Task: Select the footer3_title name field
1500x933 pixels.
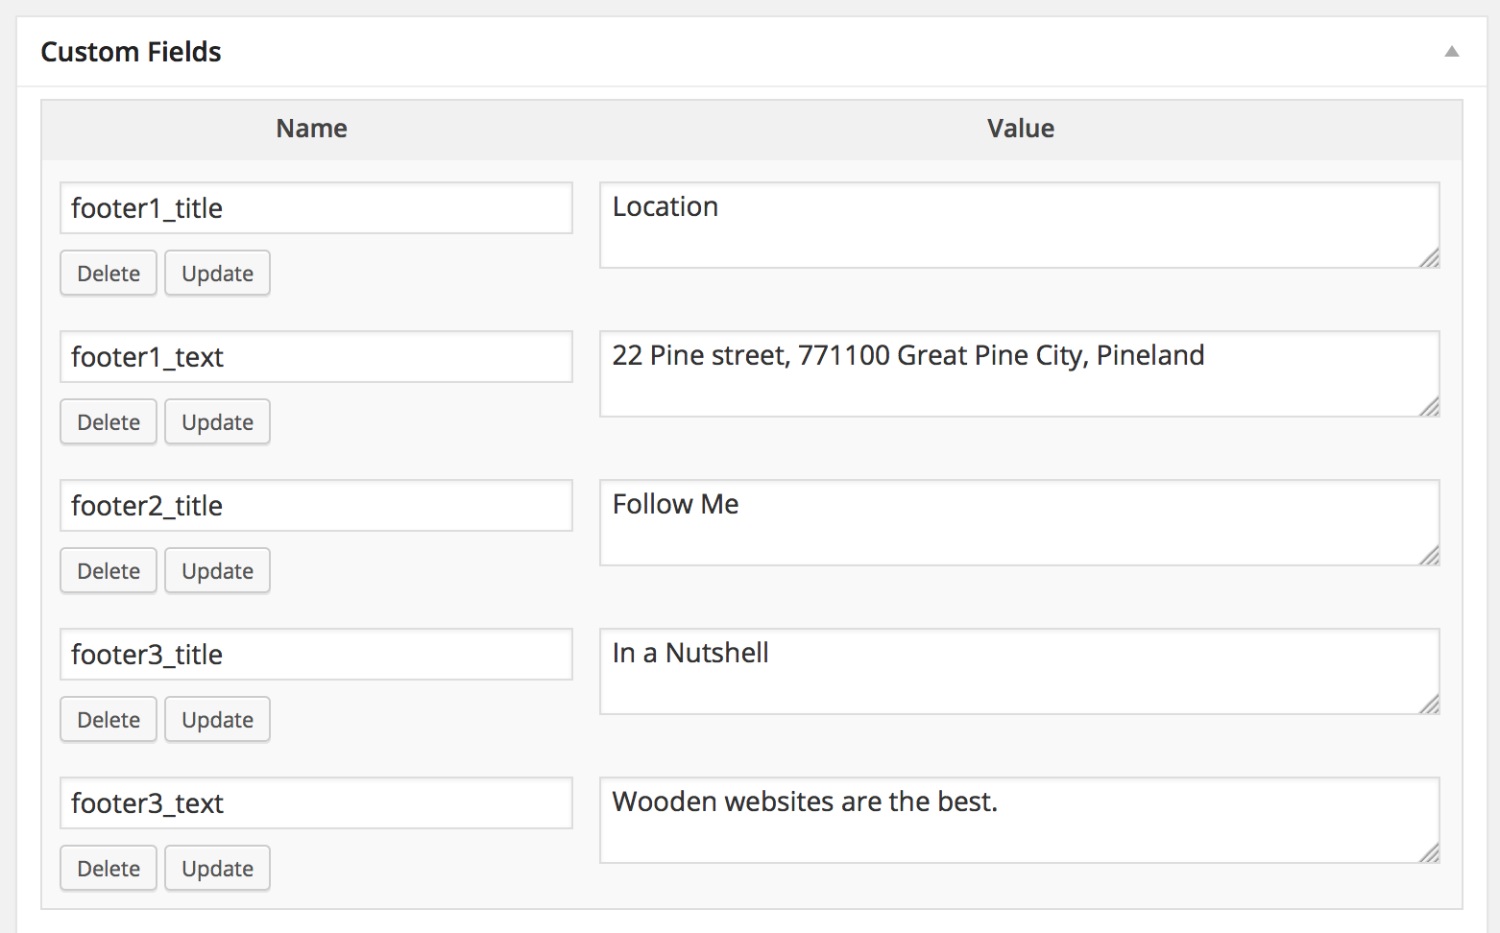Action: pos(316,655)
